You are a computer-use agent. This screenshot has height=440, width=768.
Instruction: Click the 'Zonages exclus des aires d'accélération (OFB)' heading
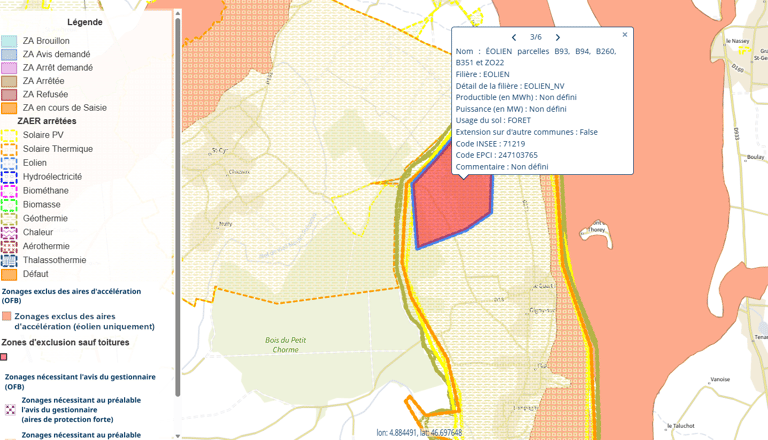click(72, 296)
